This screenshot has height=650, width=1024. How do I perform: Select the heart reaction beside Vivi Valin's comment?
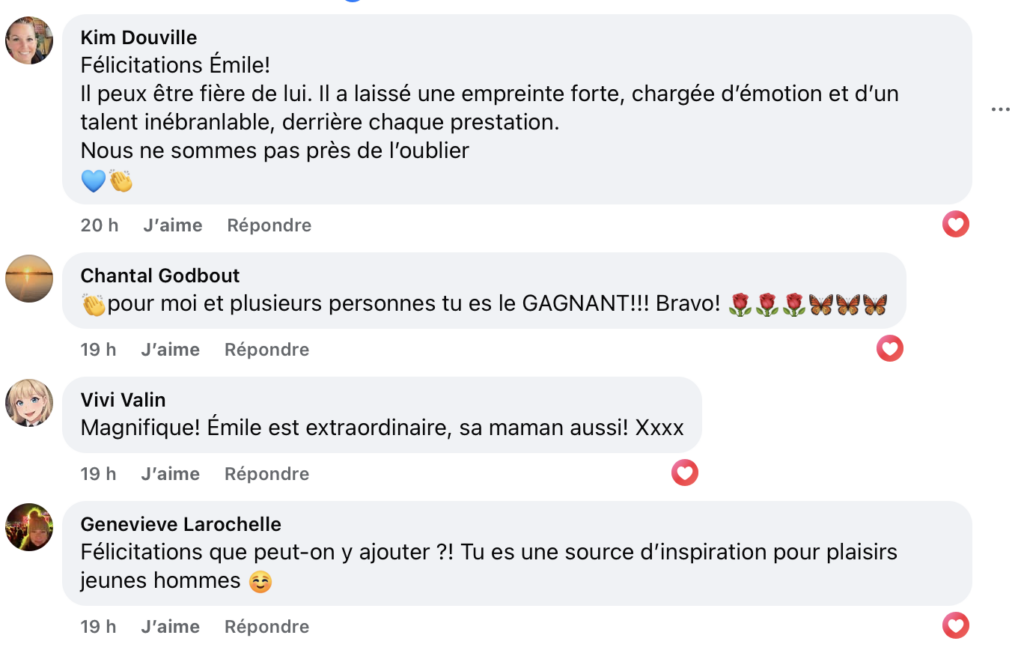click(x=684, y=473)
